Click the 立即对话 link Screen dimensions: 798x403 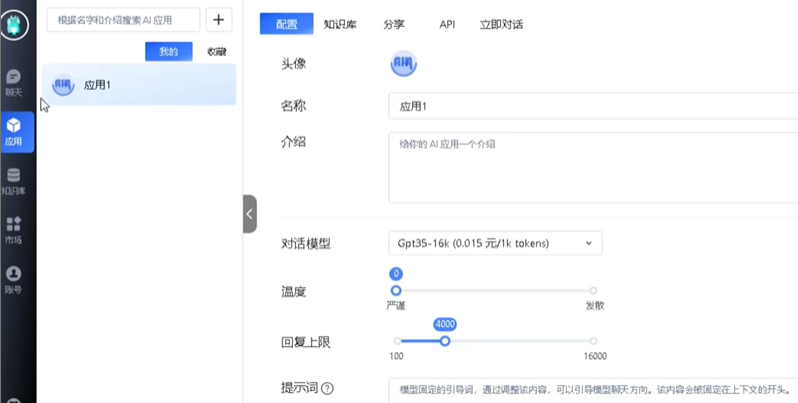[501, 23]
